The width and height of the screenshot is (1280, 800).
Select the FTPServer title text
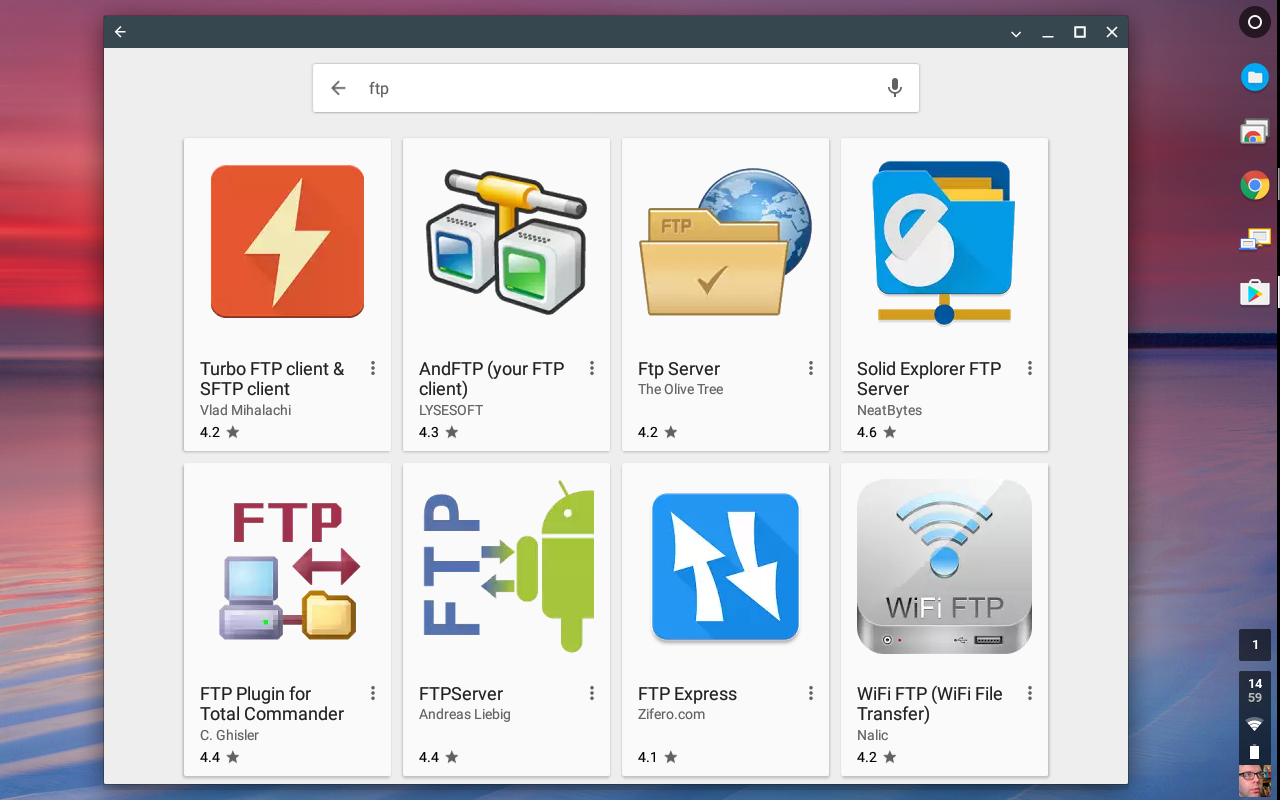tap(461, 694)
